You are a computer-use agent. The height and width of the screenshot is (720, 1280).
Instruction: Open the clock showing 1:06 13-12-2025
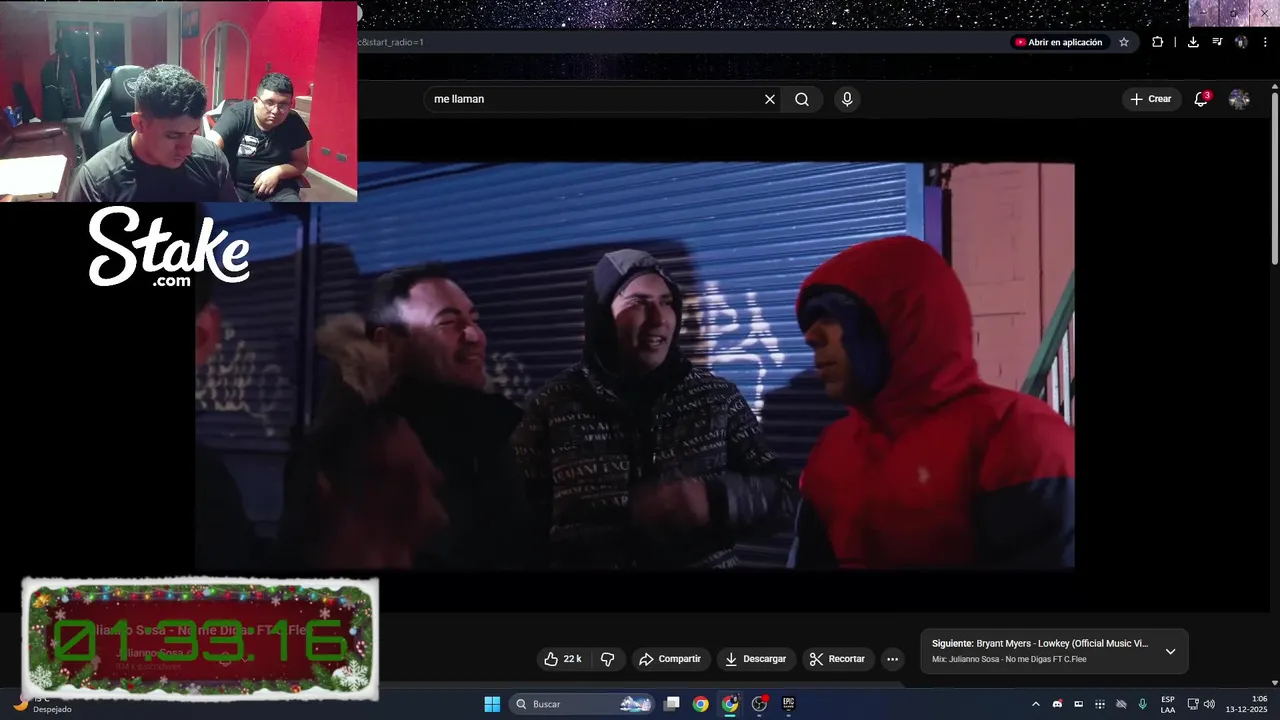tap(1246, 704)
